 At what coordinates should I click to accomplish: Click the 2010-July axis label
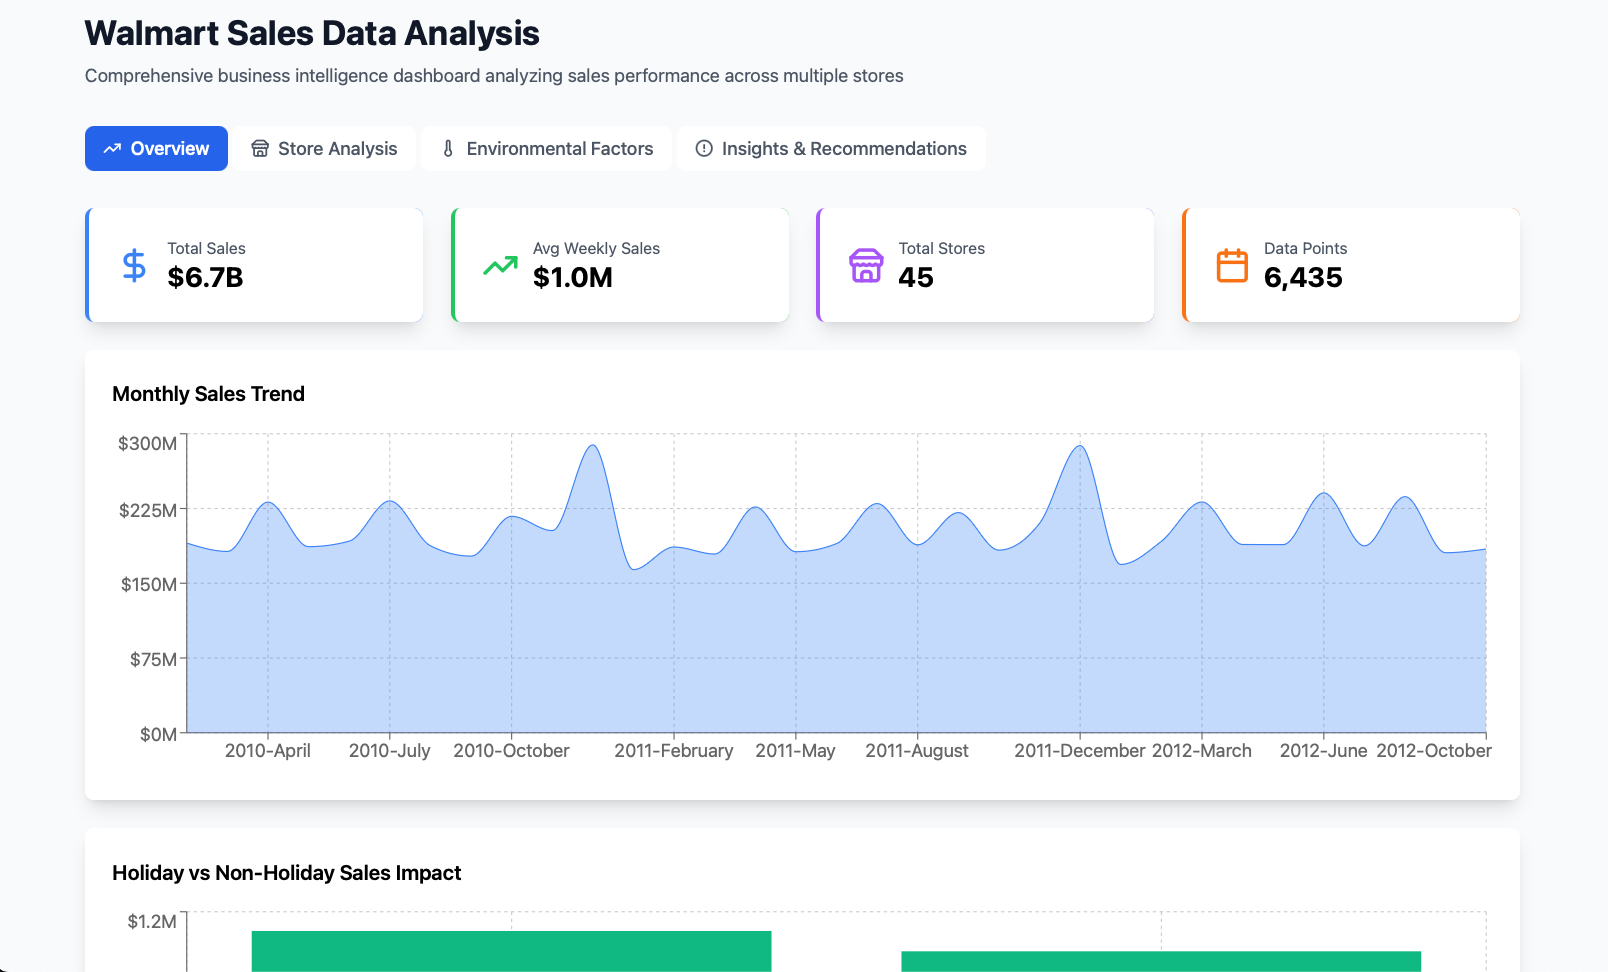390,751
